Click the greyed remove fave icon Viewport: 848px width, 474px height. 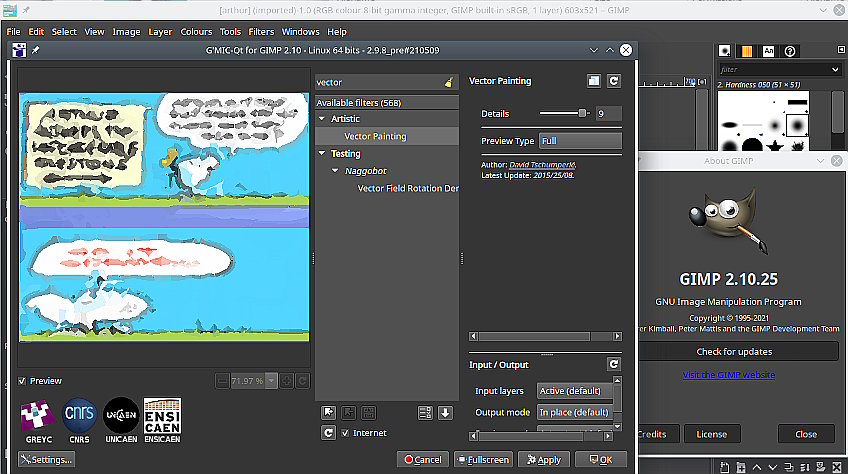pos(349,413)
